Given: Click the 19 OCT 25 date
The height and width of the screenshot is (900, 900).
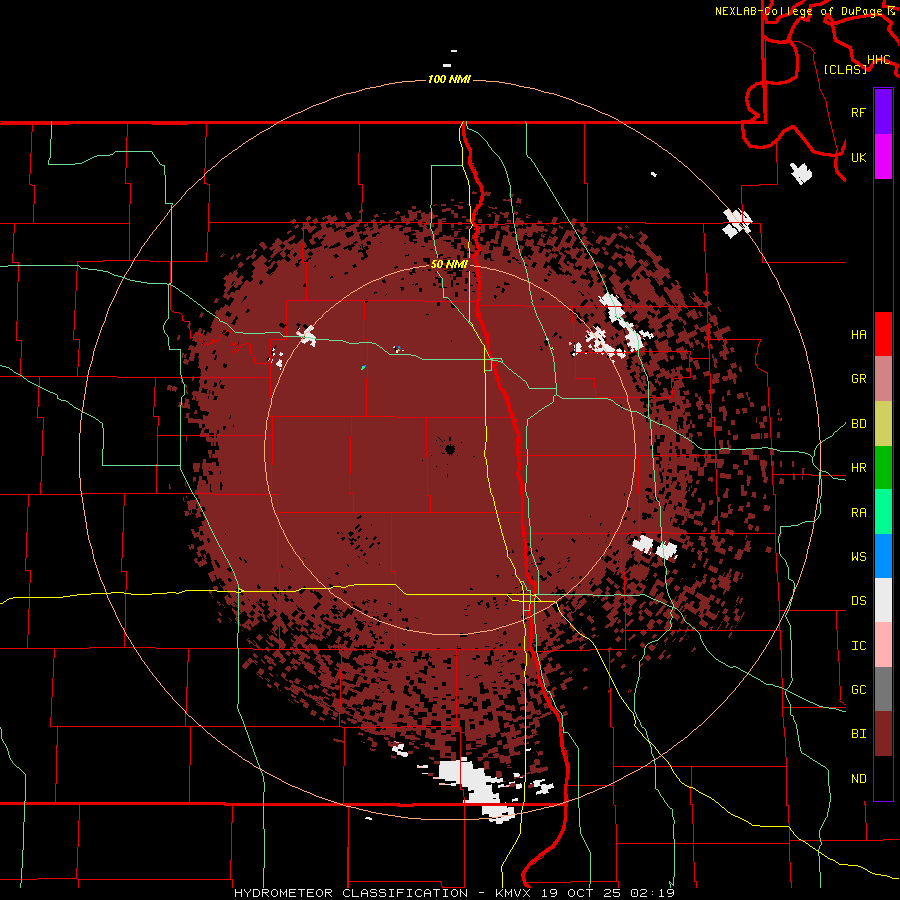Looking at the screenshot, I should (x=582, y=893).
